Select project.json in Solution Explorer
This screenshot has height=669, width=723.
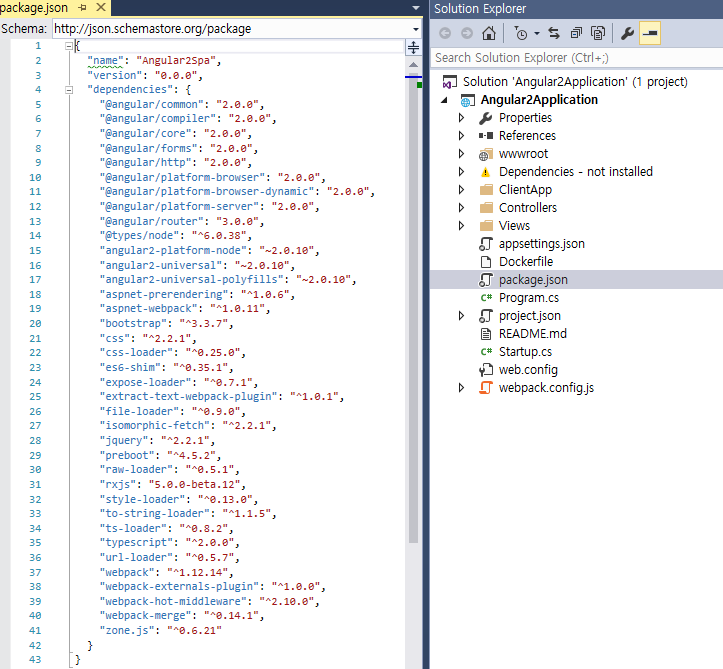click(x=529, y=315)
